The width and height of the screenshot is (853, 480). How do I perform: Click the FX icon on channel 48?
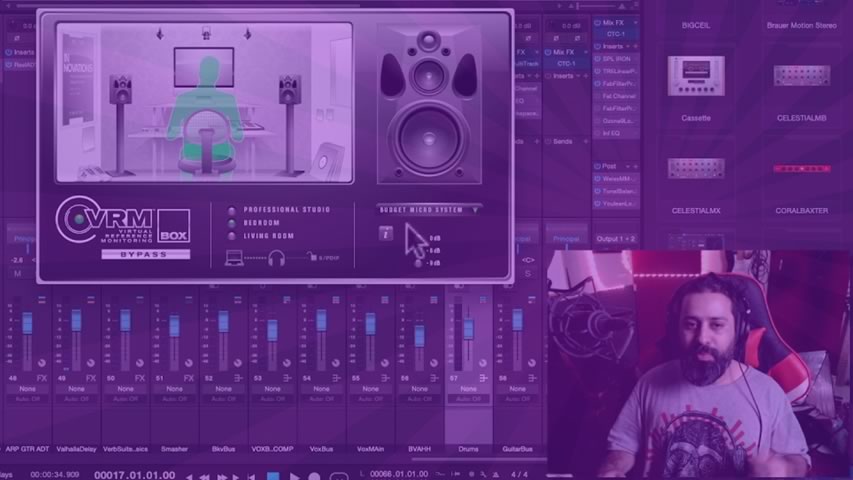pyautogui.click(x=41, y=378)
